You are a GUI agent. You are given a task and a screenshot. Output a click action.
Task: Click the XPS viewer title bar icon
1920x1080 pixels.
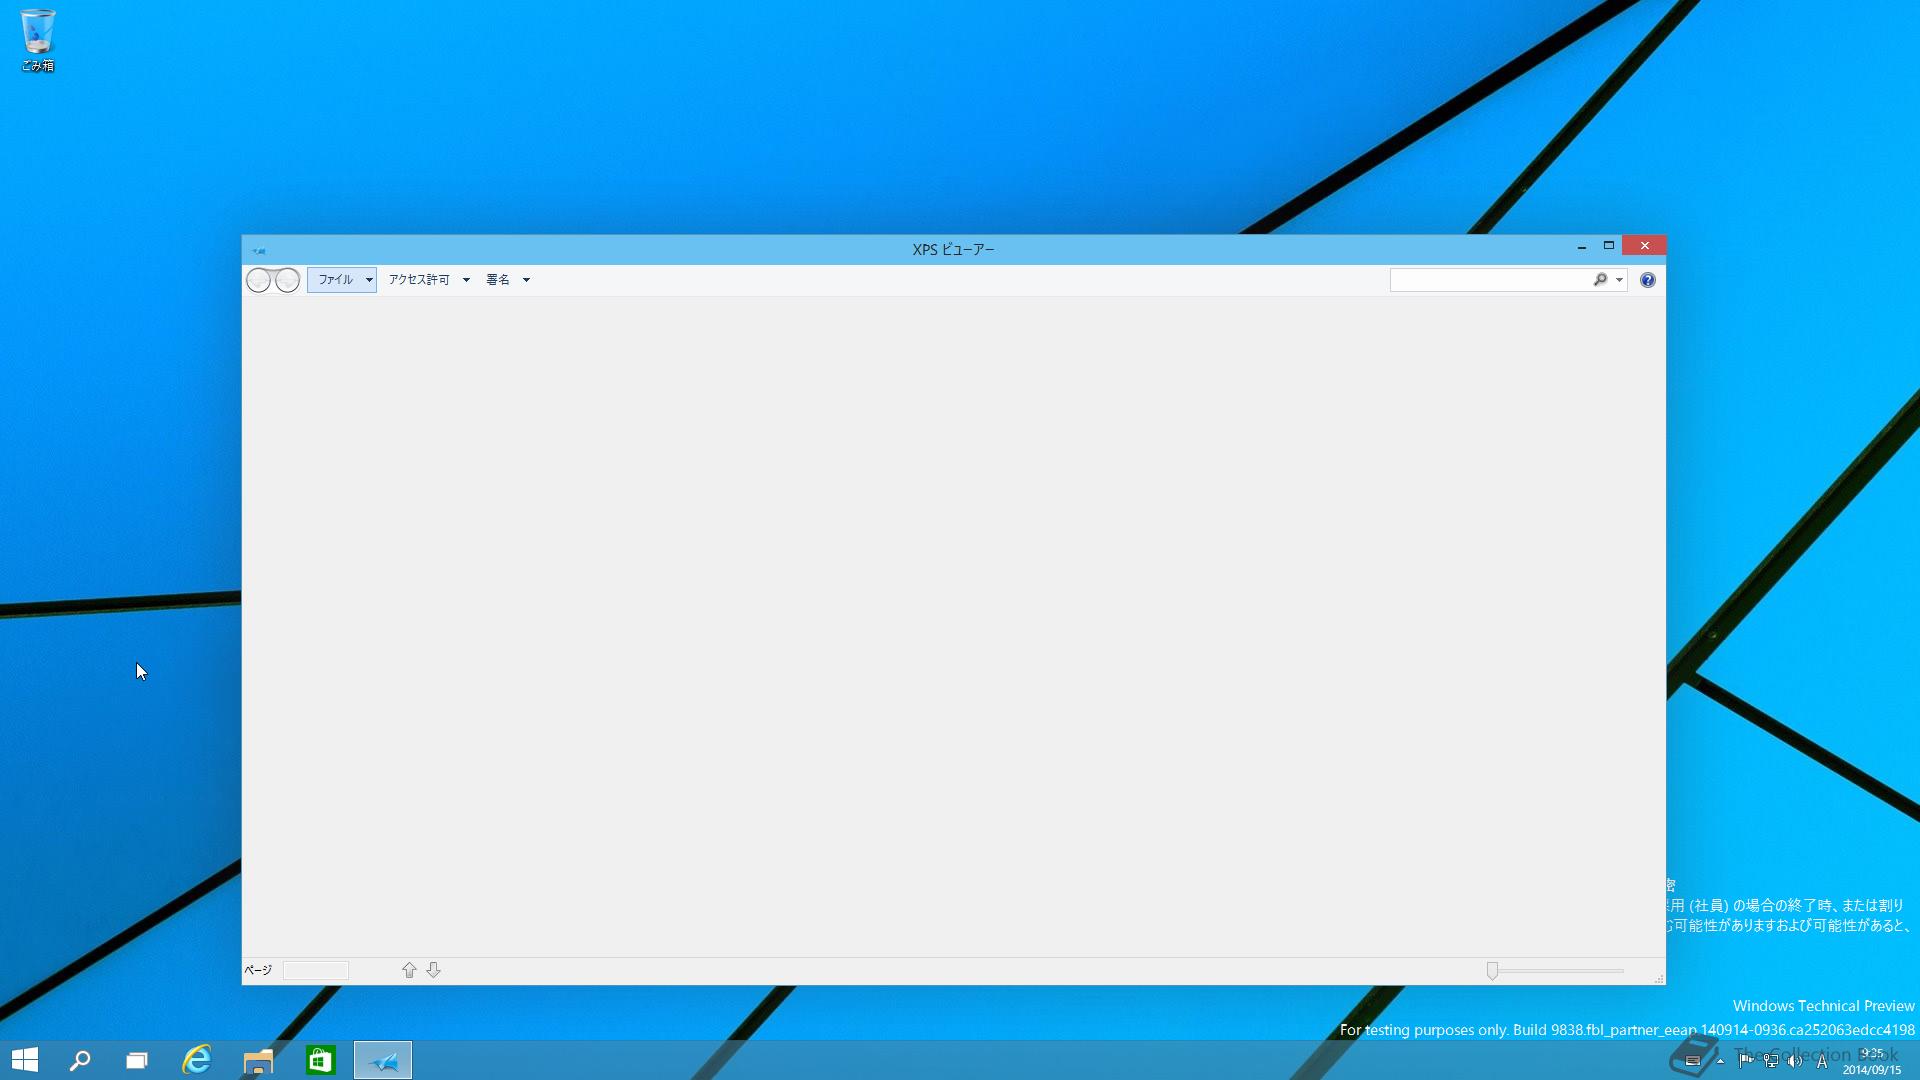(259, 250)
